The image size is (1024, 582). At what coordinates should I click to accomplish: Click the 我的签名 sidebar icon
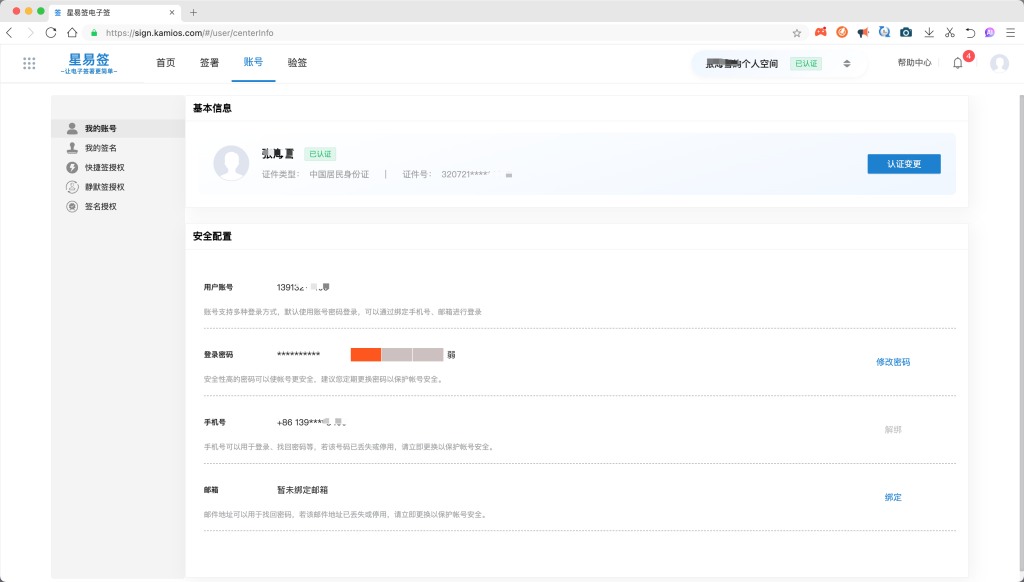click(x=72, y=148)
